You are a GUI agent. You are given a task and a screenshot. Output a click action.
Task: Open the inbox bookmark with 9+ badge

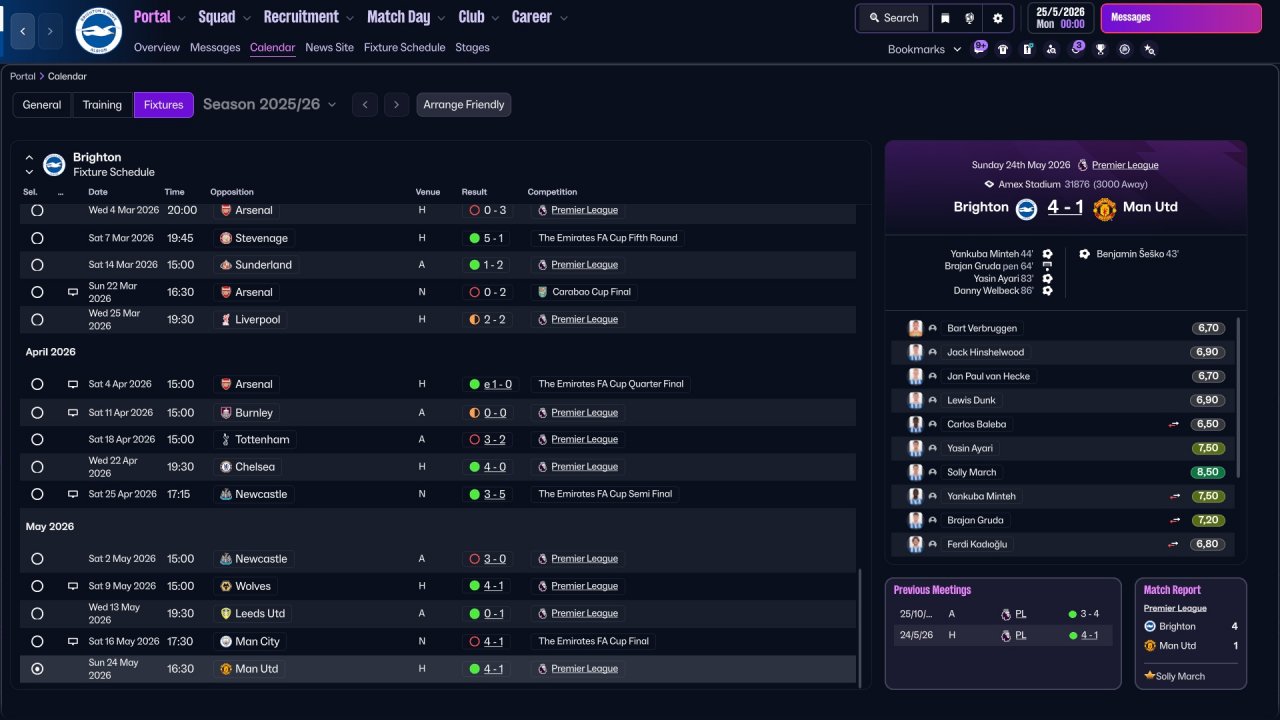[x=979, y=48]
